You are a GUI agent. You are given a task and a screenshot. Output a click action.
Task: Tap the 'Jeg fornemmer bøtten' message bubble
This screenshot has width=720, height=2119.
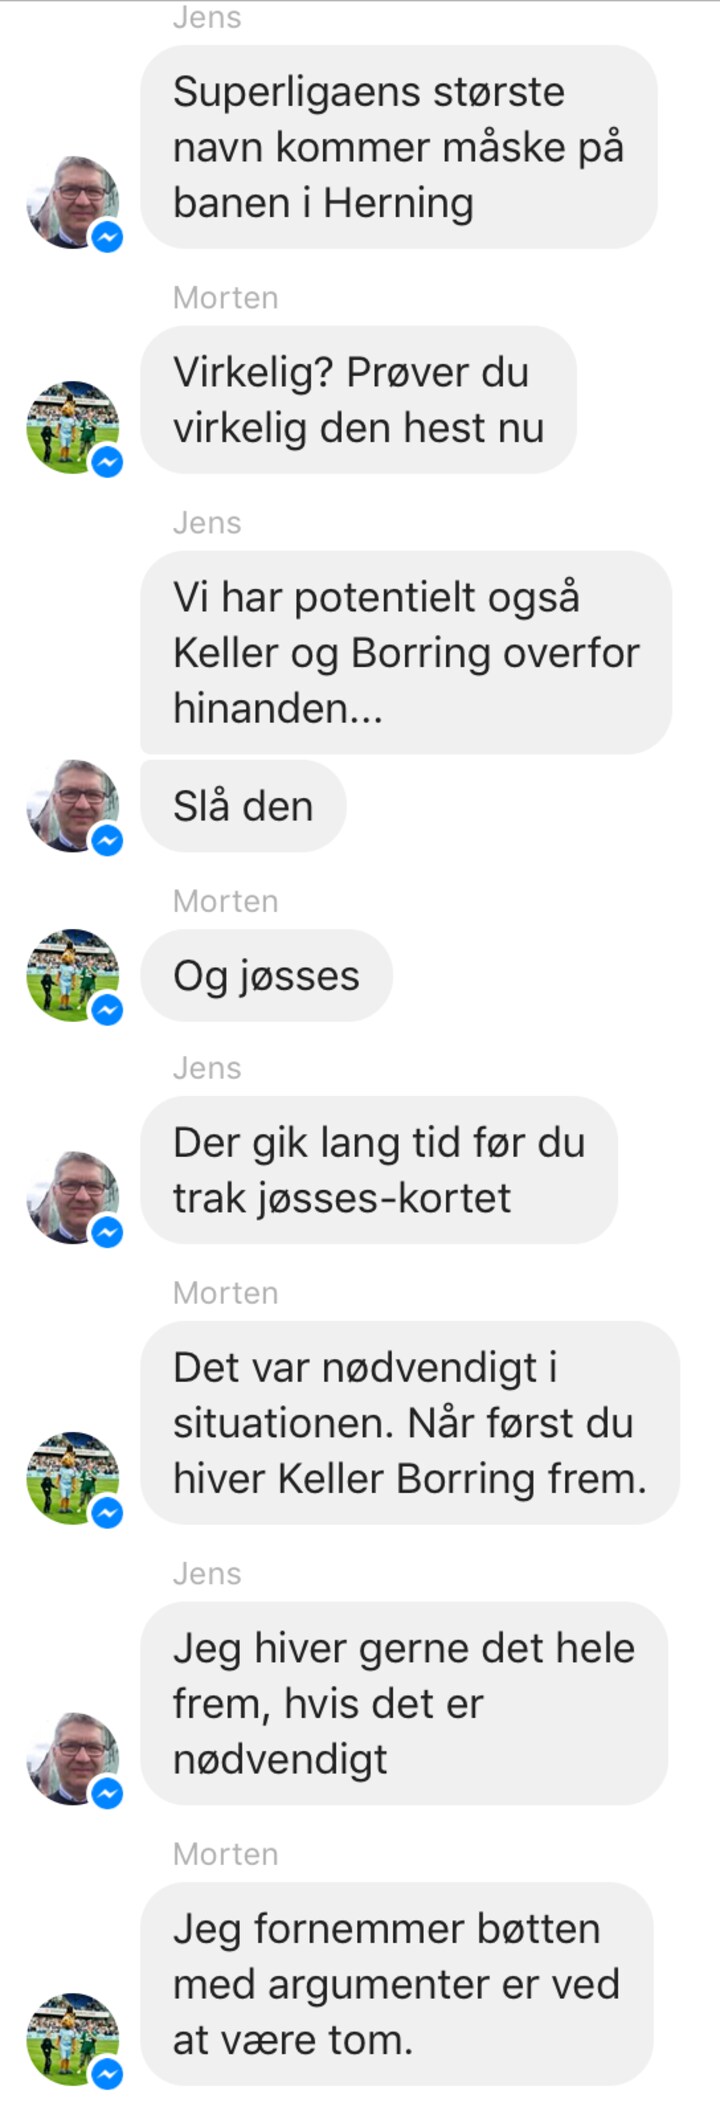(397, 1984)
